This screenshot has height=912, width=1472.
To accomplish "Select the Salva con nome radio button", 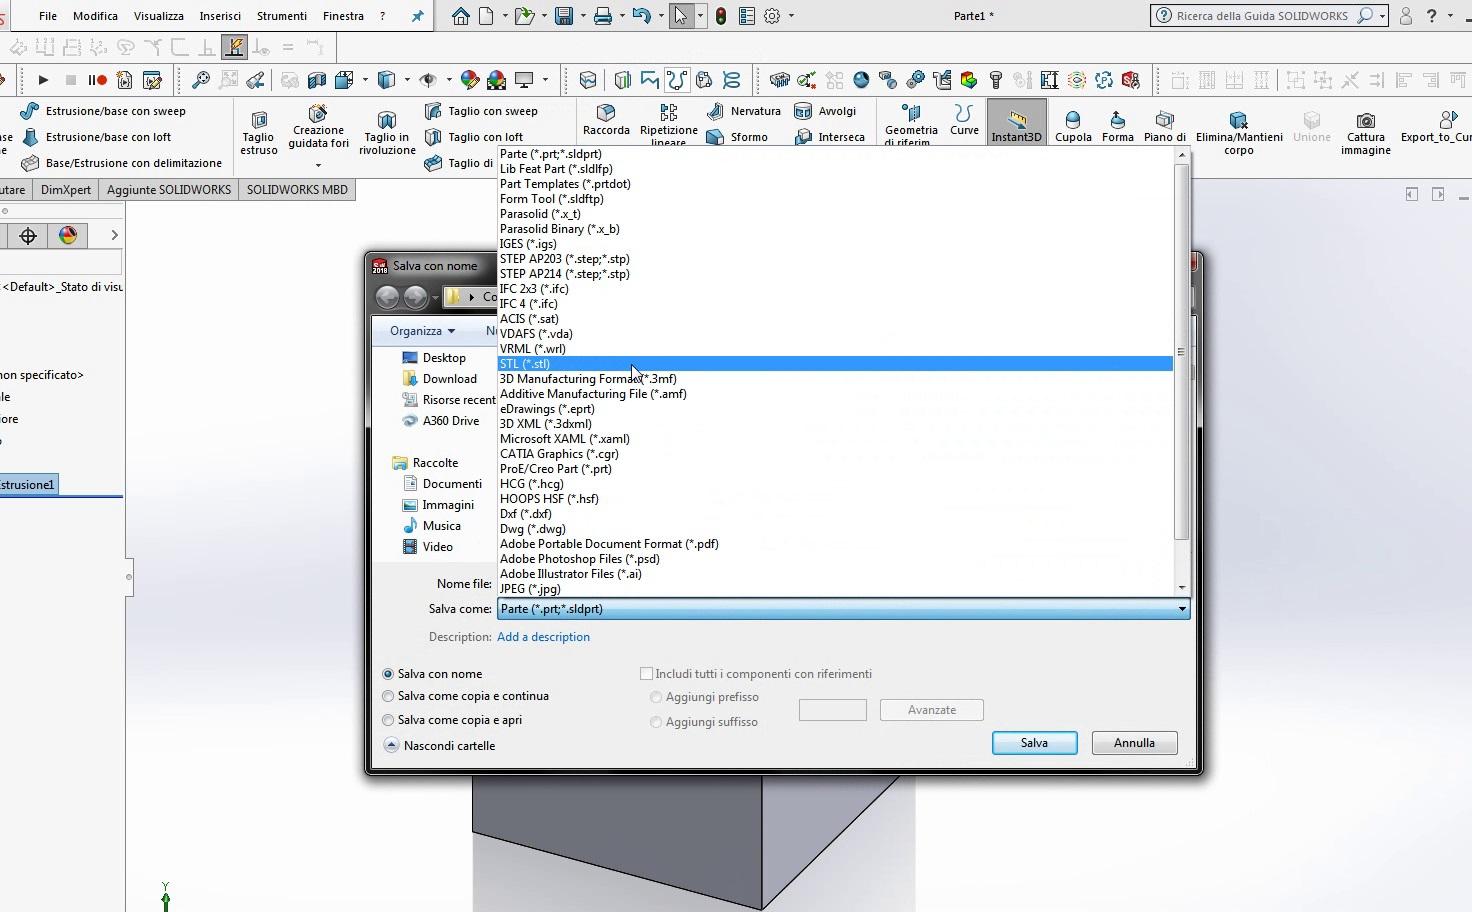I will [x=388, y=674].
